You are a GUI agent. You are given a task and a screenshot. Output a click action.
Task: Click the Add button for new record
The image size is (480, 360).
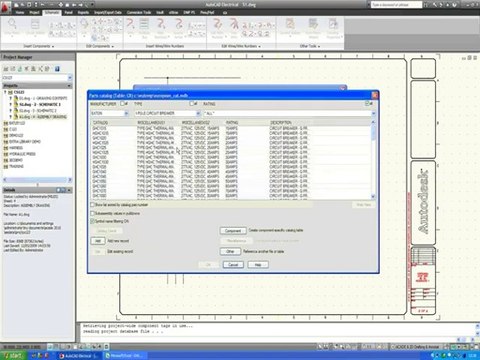point(98,241)
